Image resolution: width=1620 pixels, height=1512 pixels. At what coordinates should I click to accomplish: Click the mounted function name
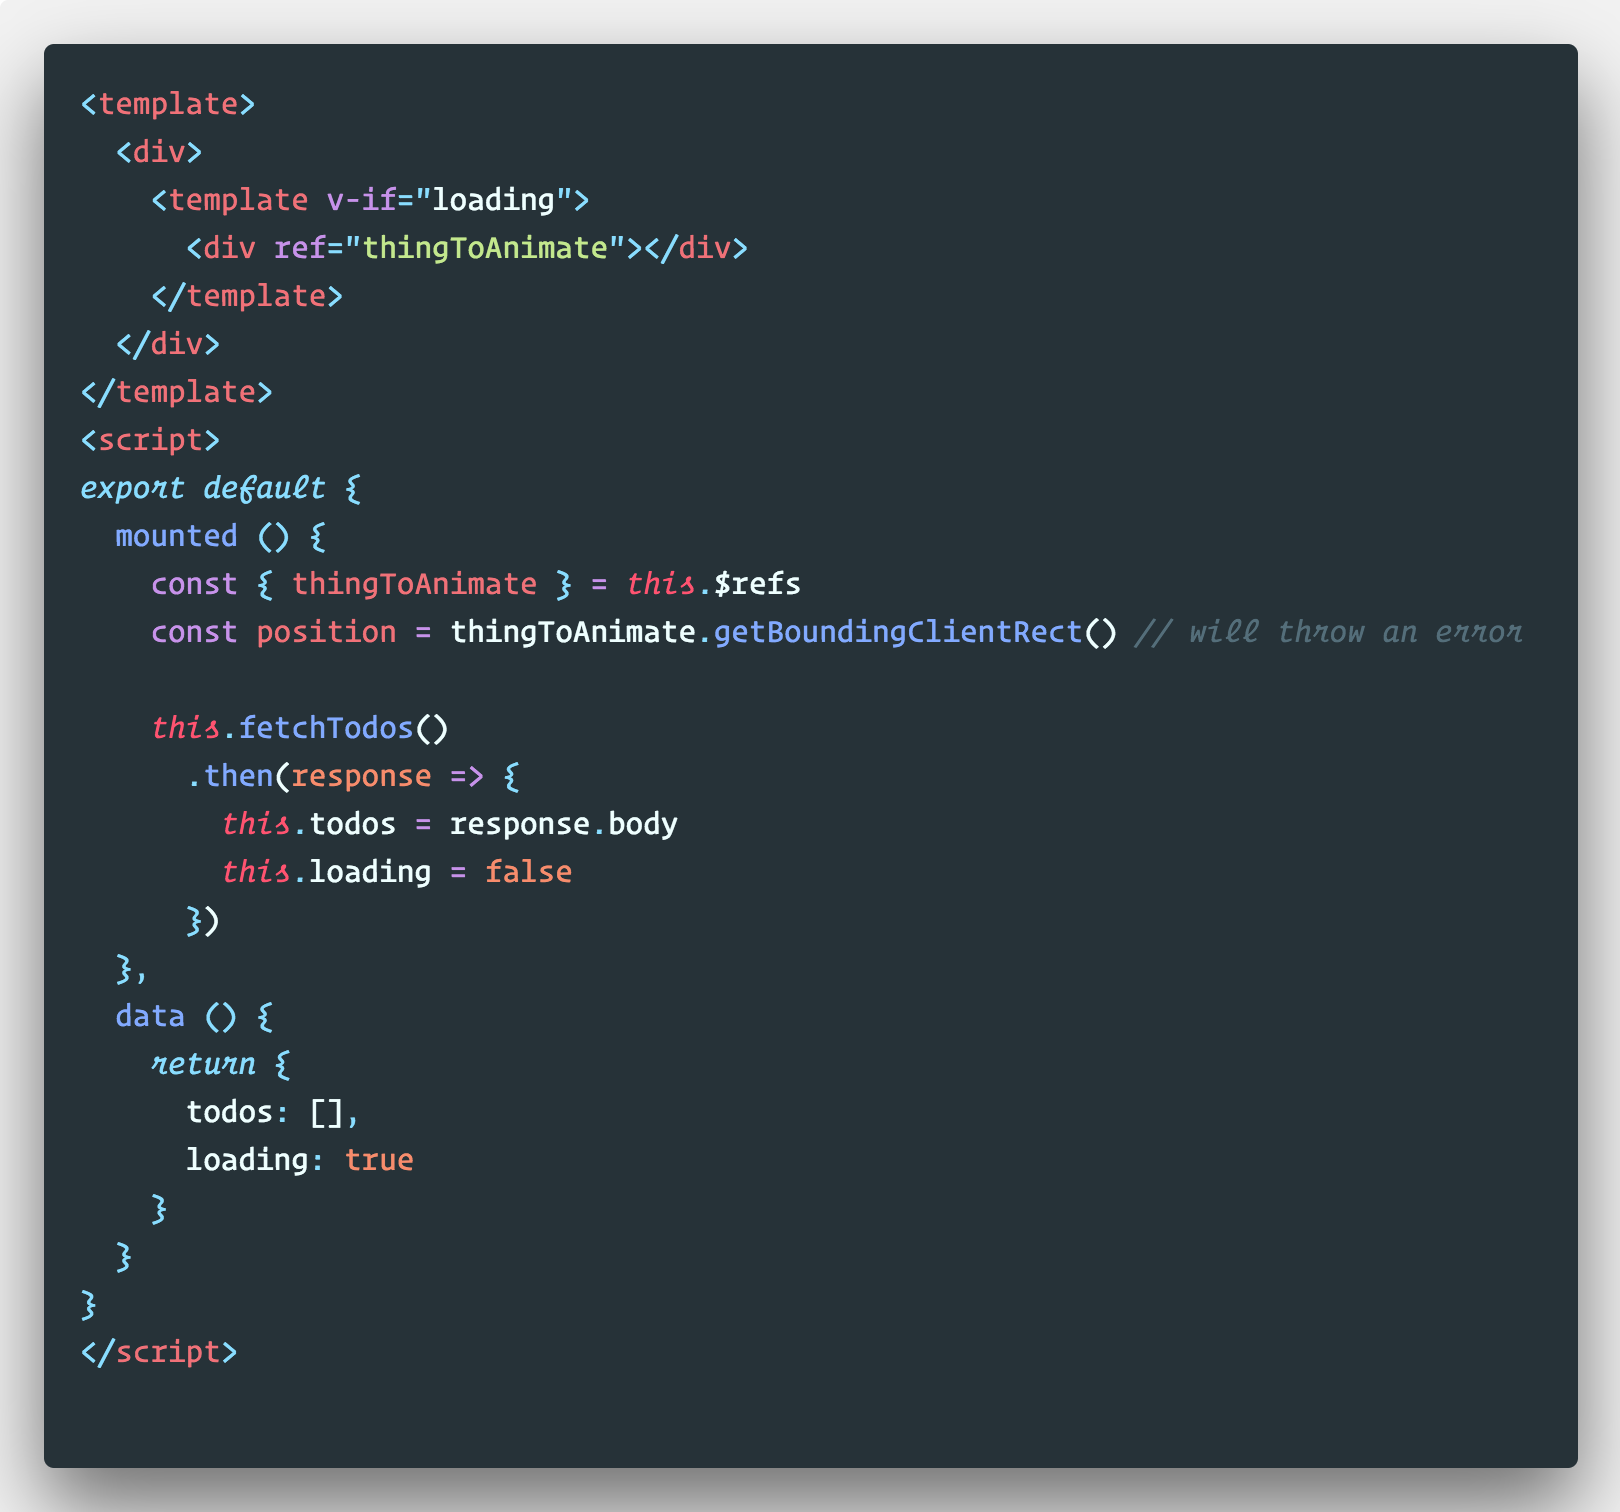tap(176, 536)
